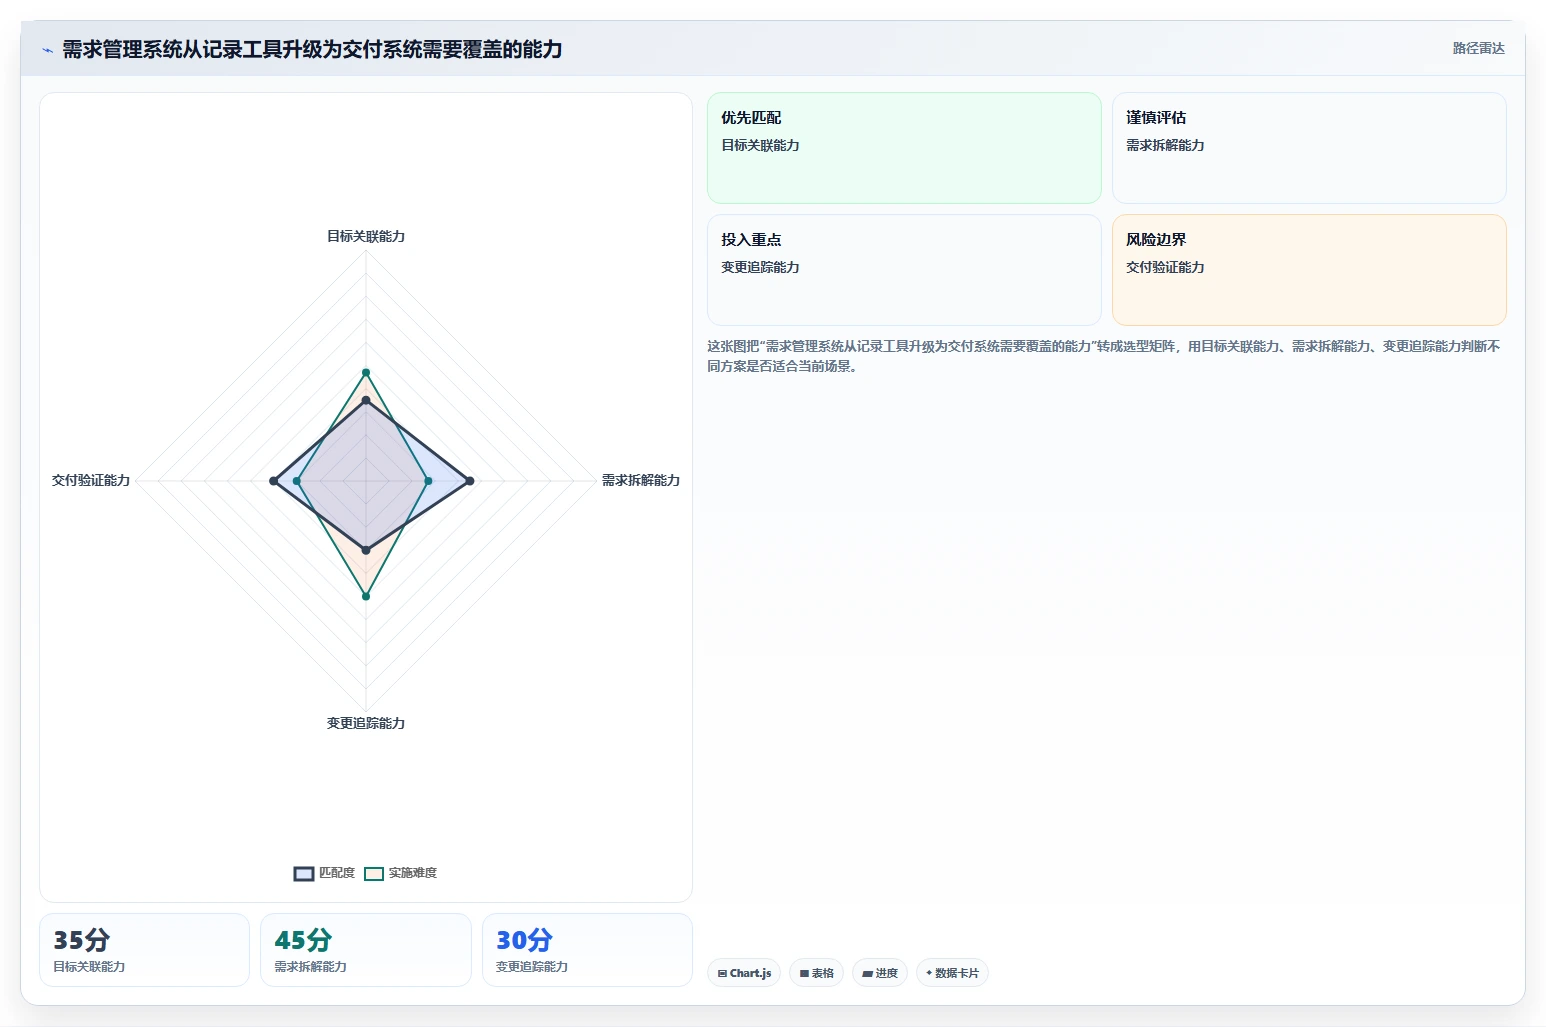This screenshot has height=1027, width=1546.
Task: Click the icon inside the Chart.js chip
Action: [x=722, y=974]
